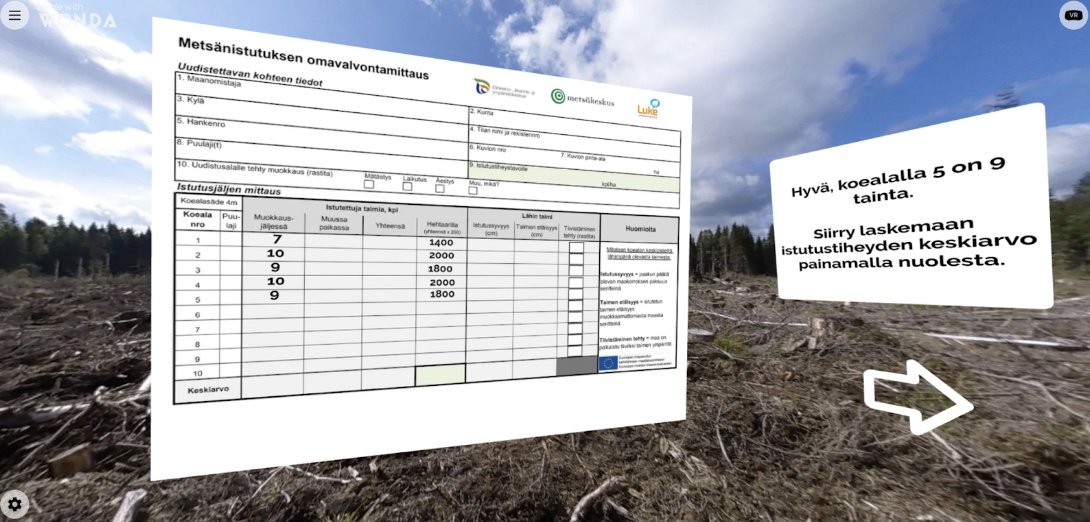Click the info panel about koeala 5
Viewport: 1090px width, 522px height.
pyautogui.click(x=910, y=210)
